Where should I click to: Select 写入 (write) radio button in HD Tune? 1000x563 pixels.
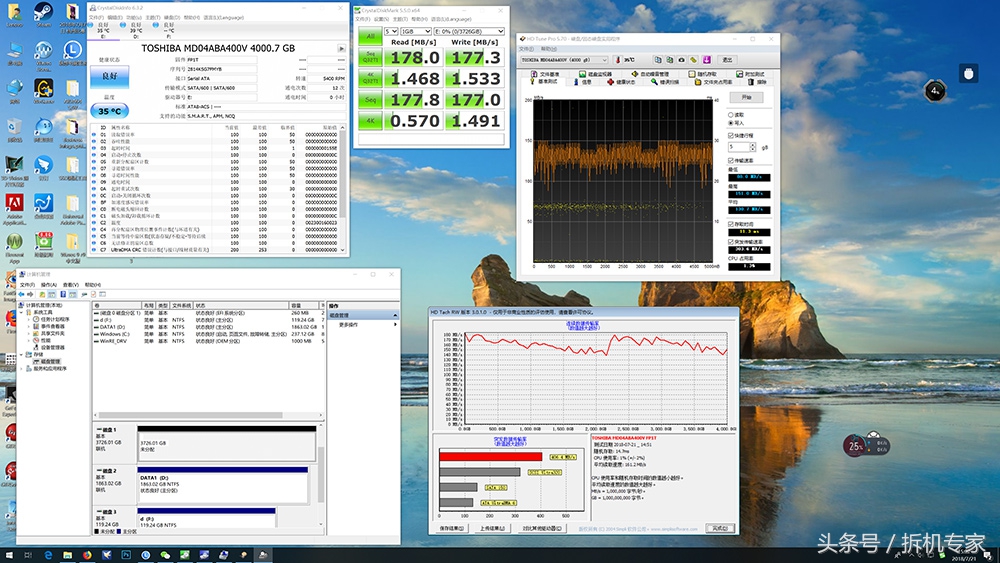point(731,122)
